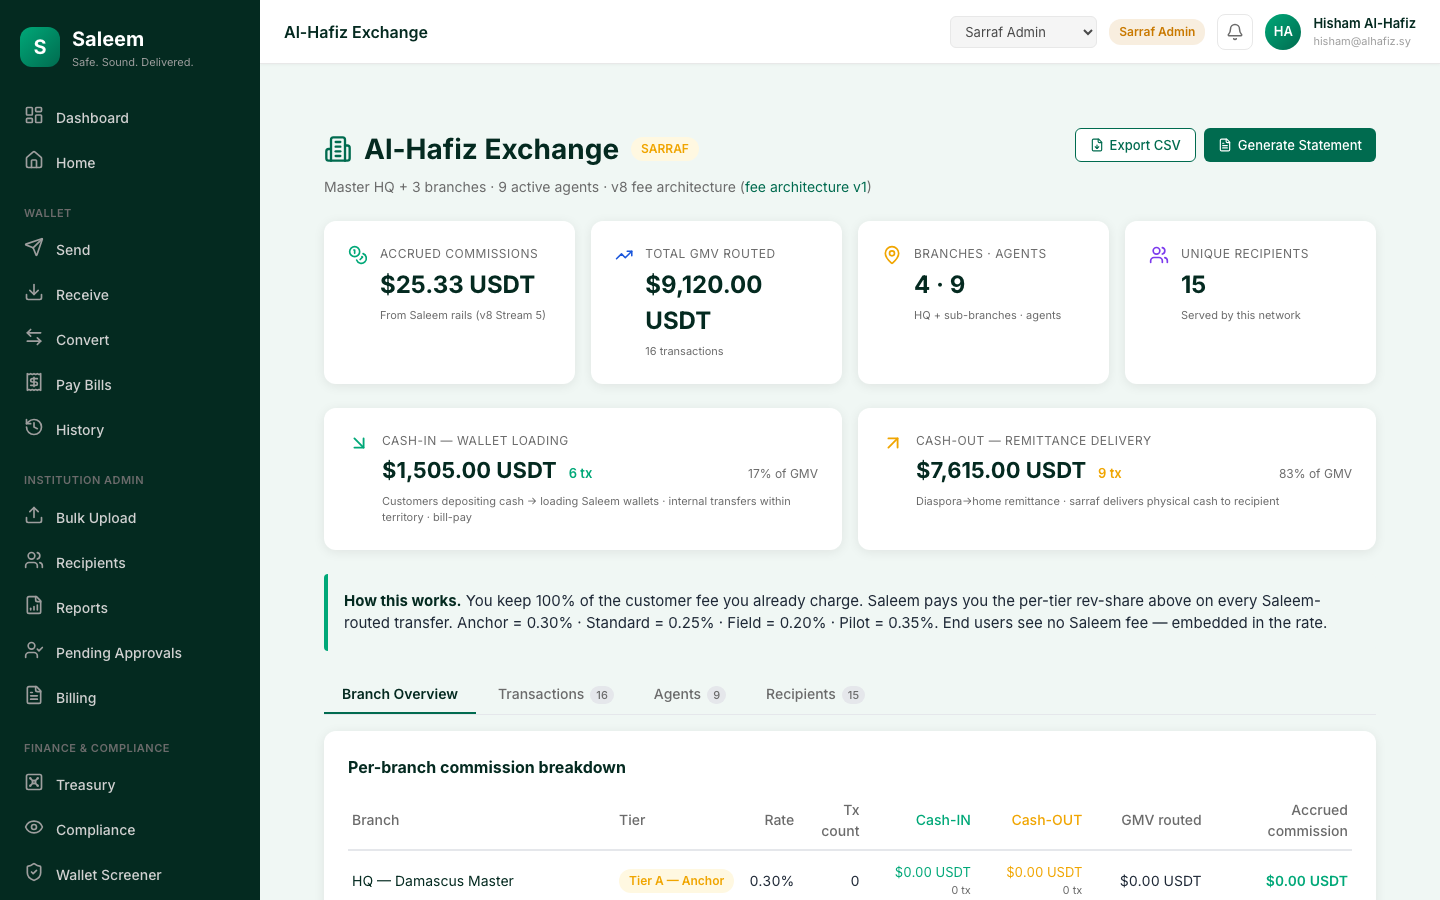The height and width of the screenshot is (900, 1440).
Task: Click the 9 tx label
Action: pos(1110,473)
